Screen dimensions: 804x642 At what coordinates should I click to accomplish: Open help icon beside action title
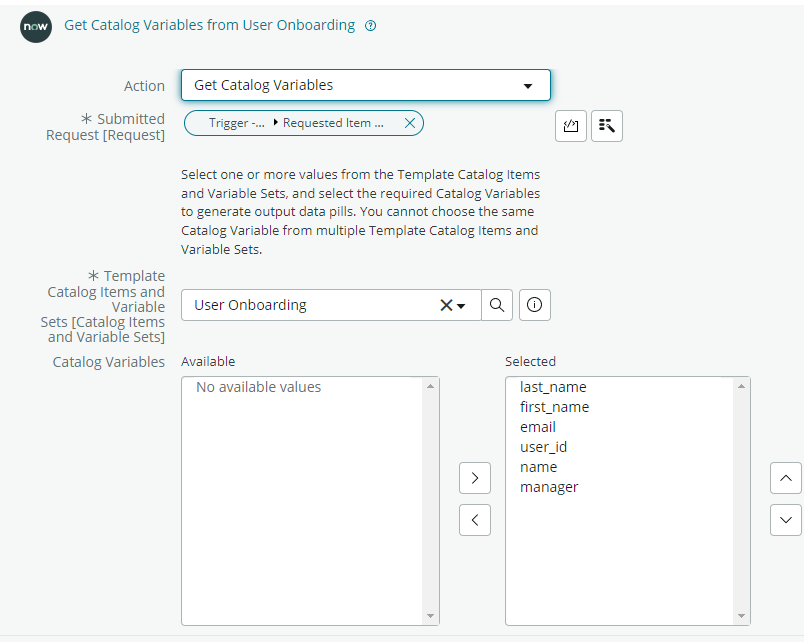(x=370, y=26)
